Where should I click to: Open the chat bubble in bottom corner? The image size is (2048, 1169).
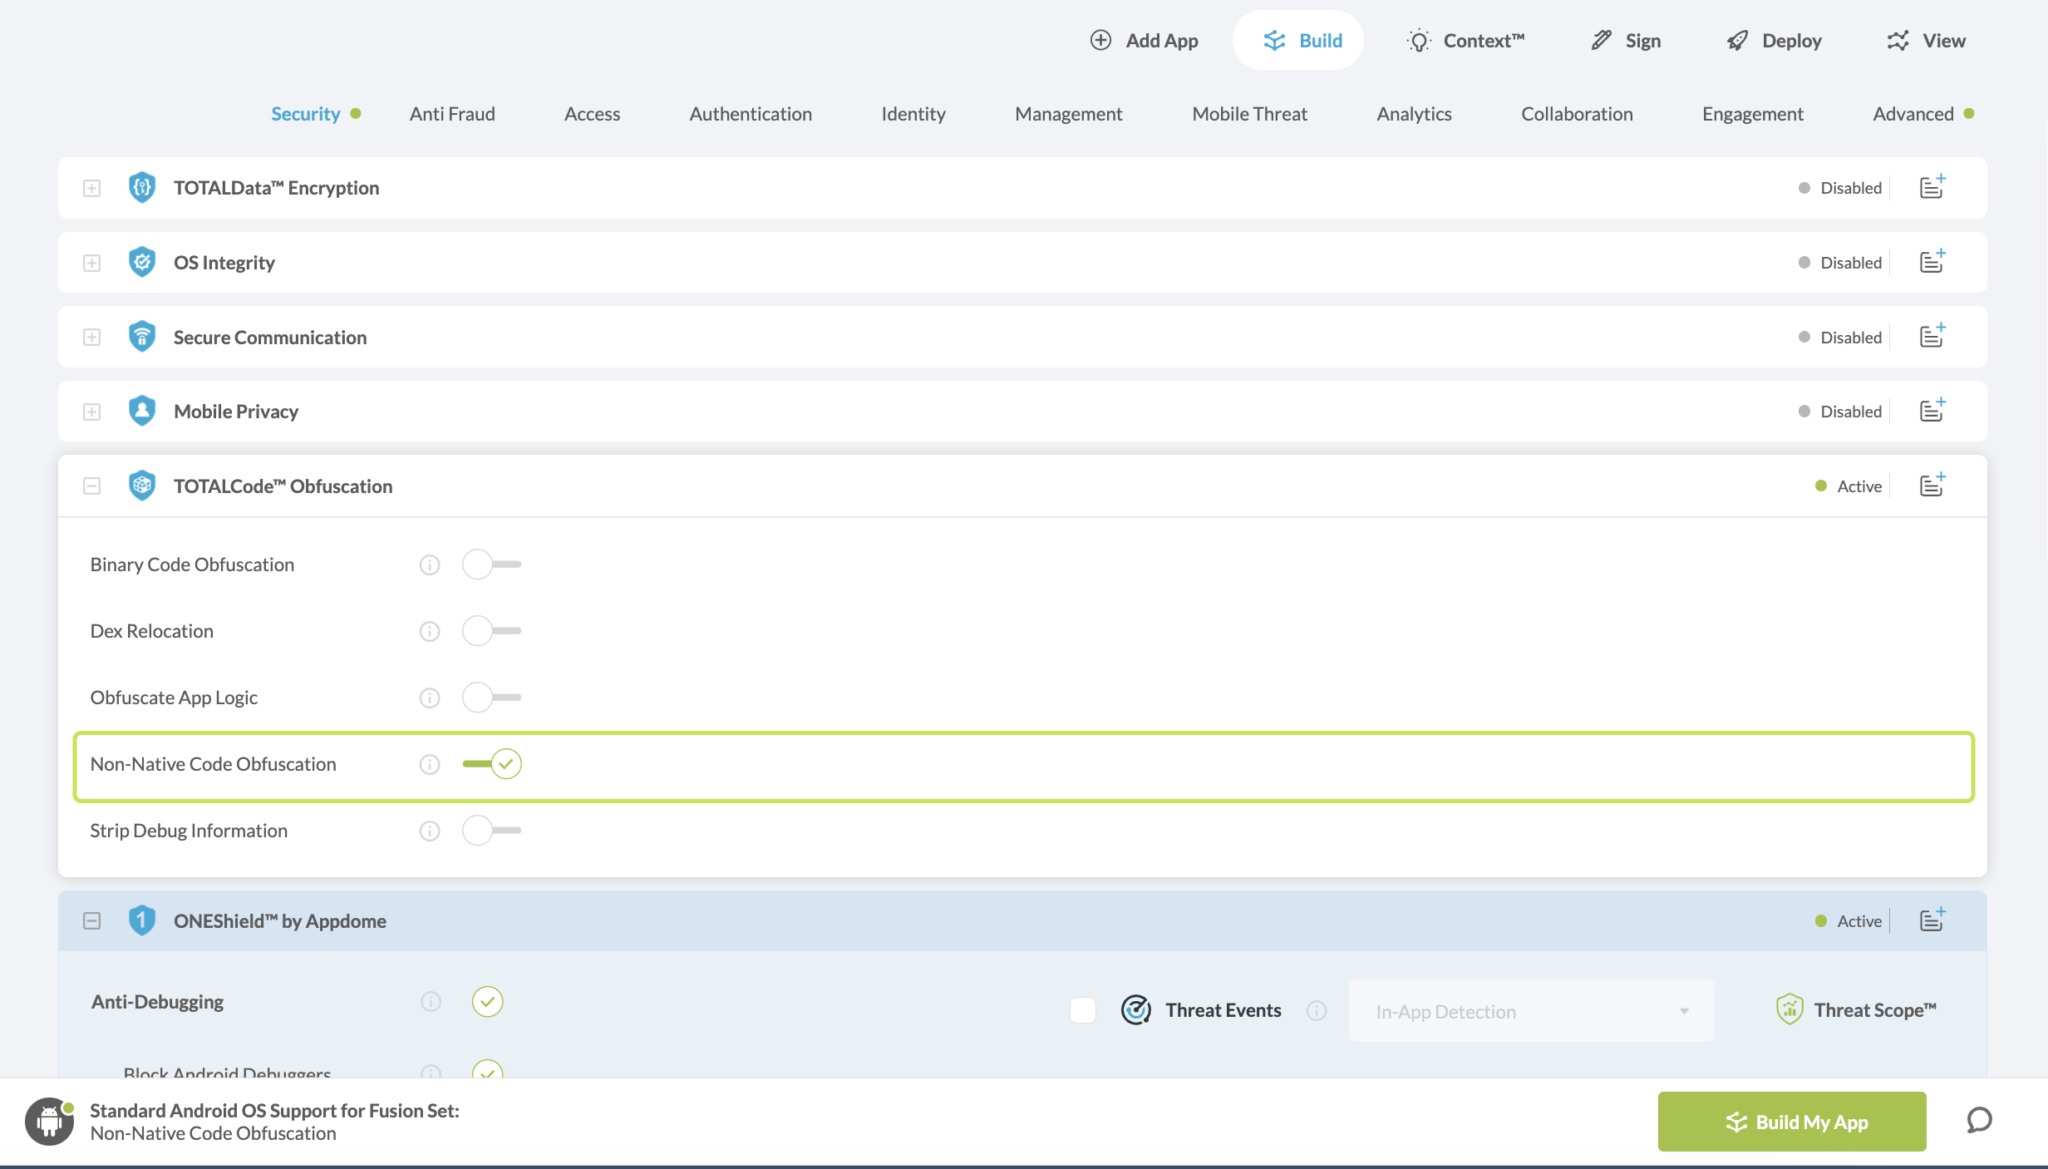[1978, 1121]
